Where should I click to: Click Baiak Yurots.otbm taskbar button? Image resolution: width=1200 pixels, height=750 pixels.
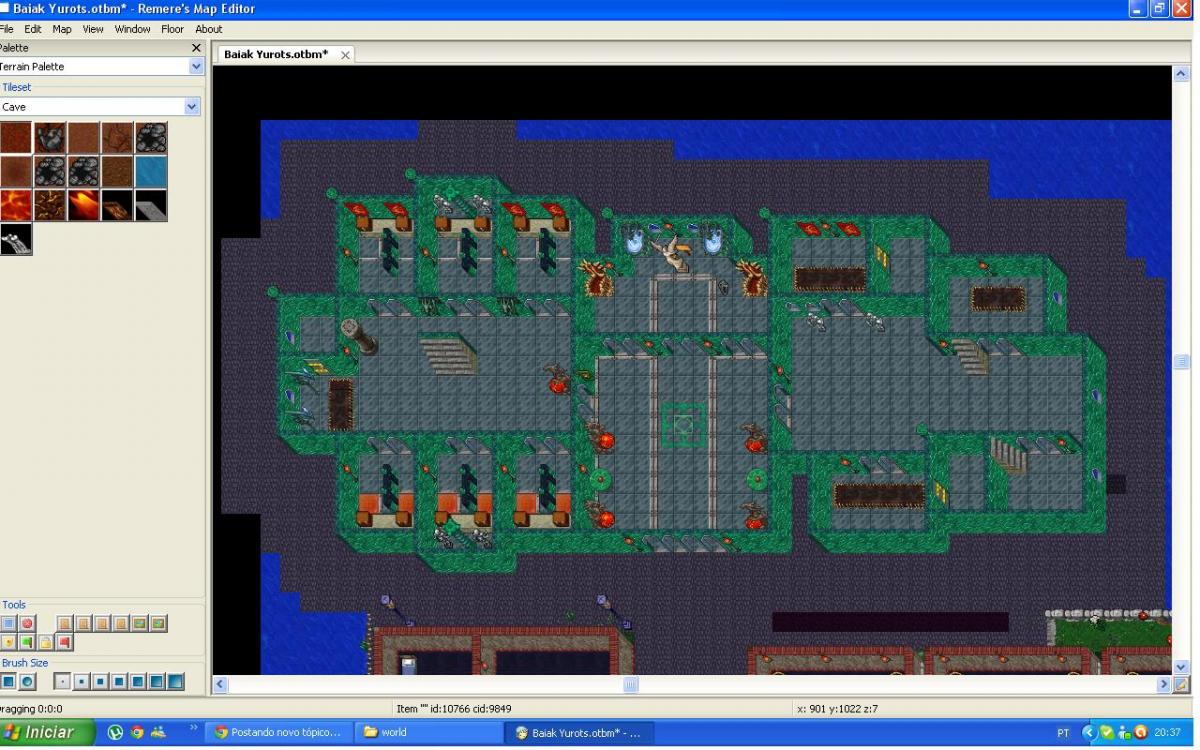click(x=578, y=732)
